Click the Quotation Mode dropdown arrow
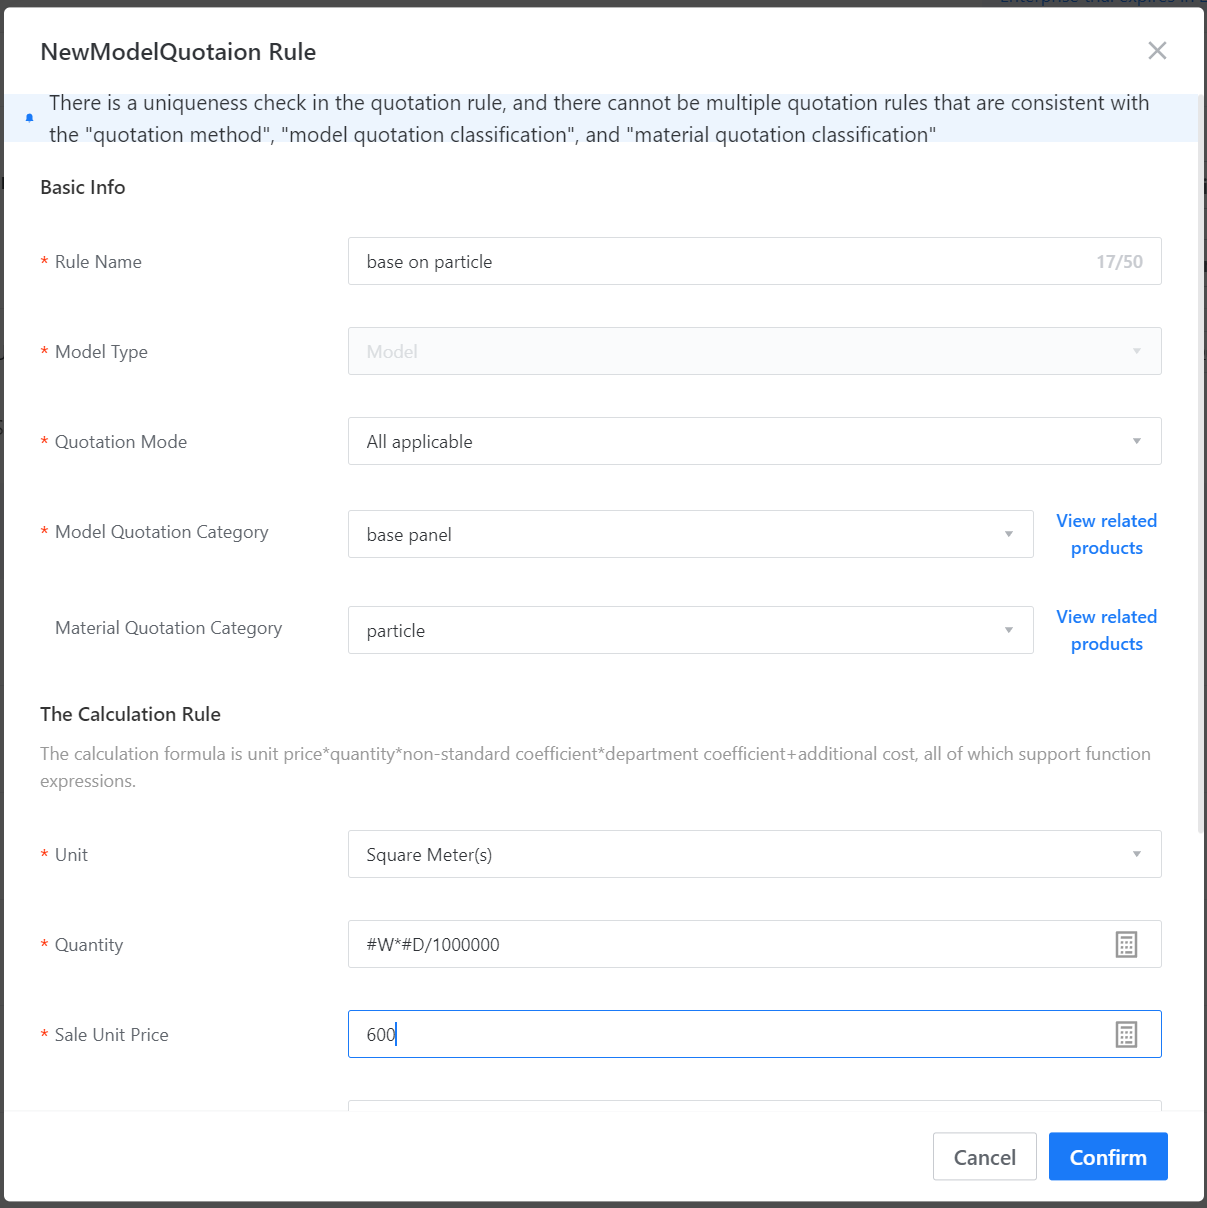 [1136, 441]
